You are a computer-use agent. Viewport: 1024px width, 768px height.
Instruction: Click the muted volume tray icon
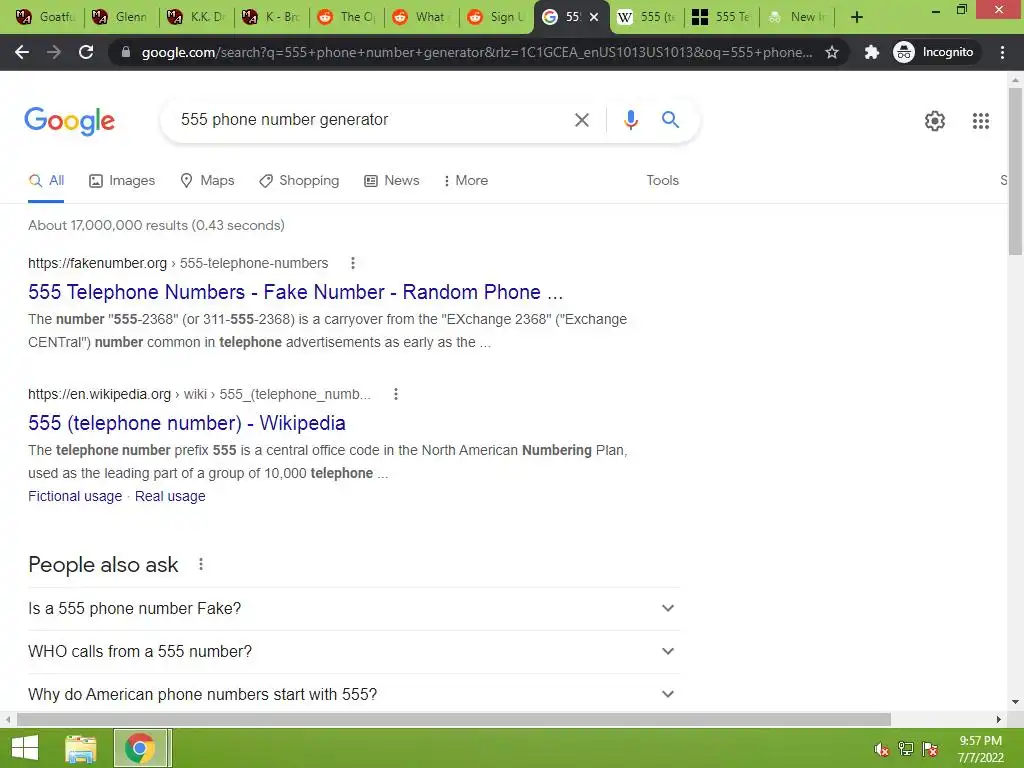881,749
